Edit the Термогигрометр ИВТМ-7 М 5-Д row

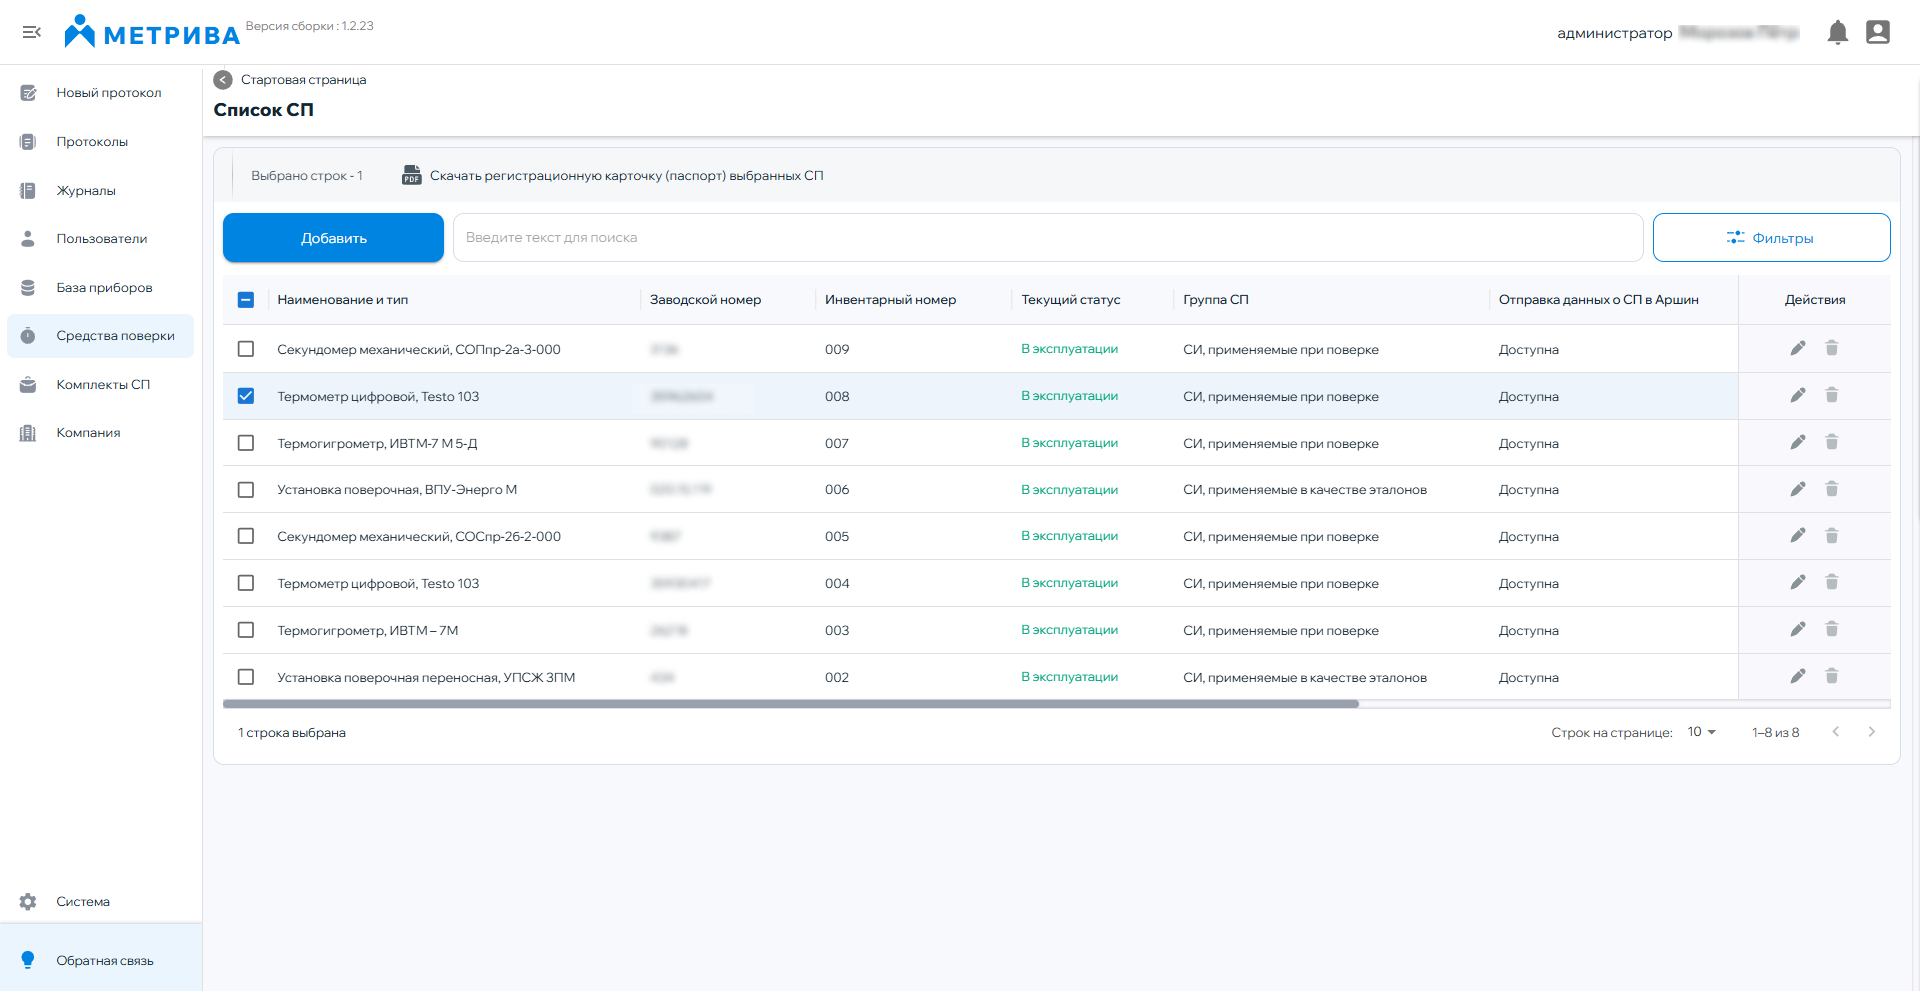pyautogui.click(x=1797, y=442)
